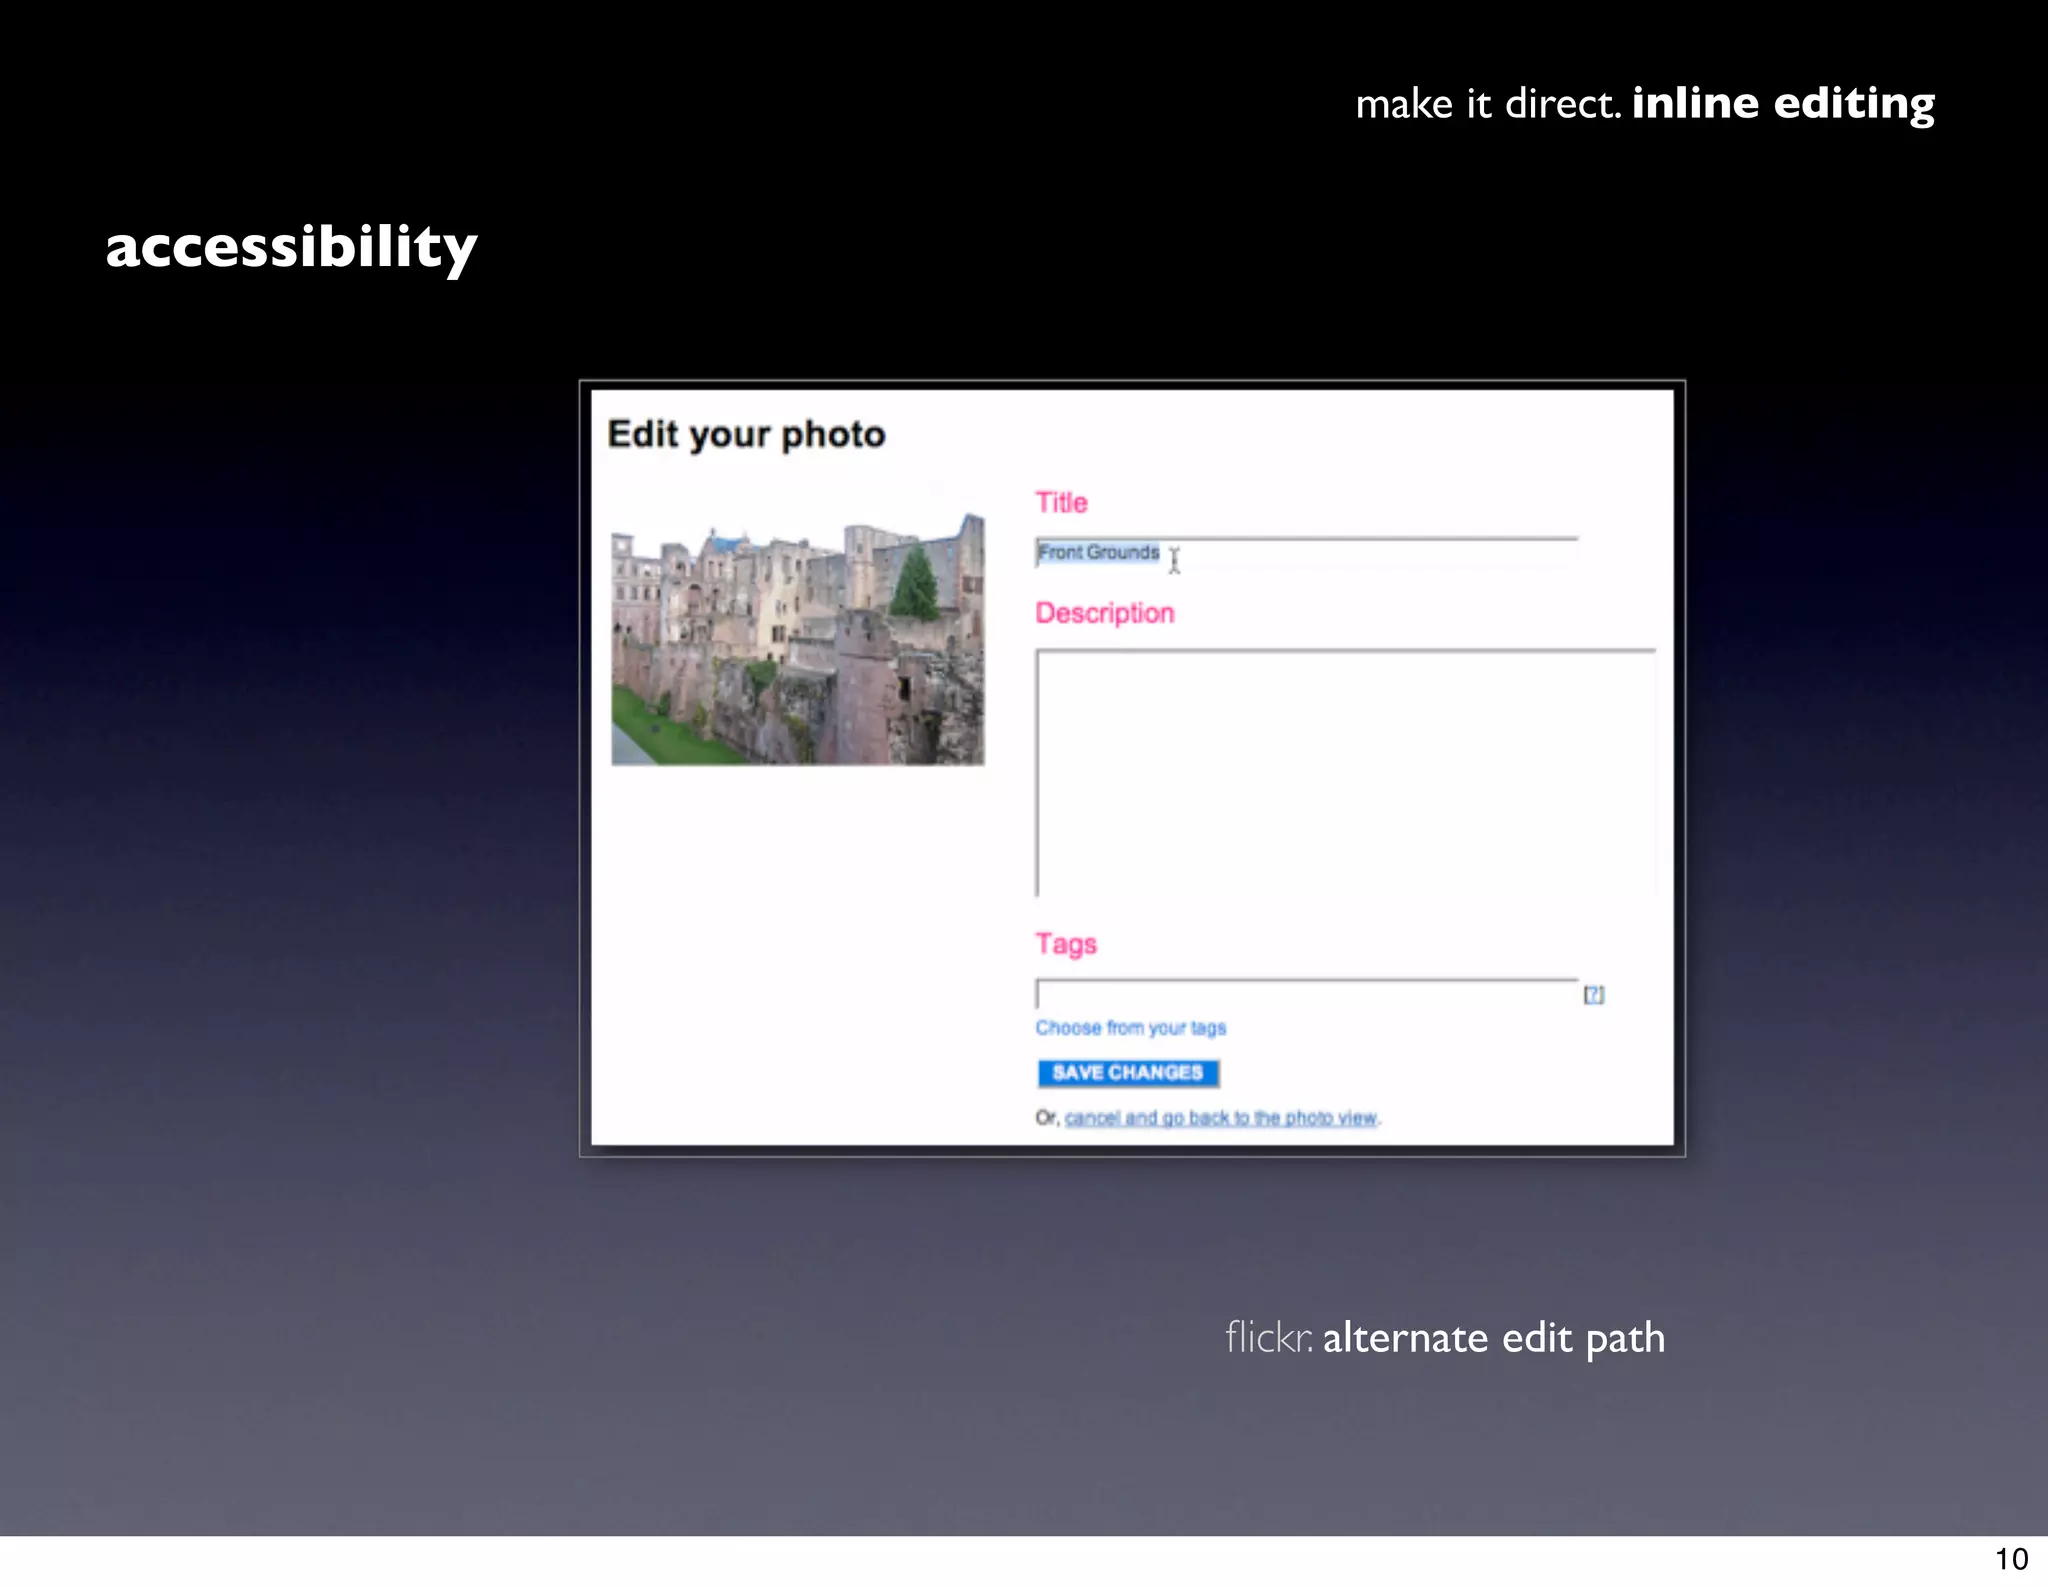This screenshot has height=1587, width=2048.
Task: Follow 'cancel and go back to the photo view' link
Action: tap(1221, 1117)
